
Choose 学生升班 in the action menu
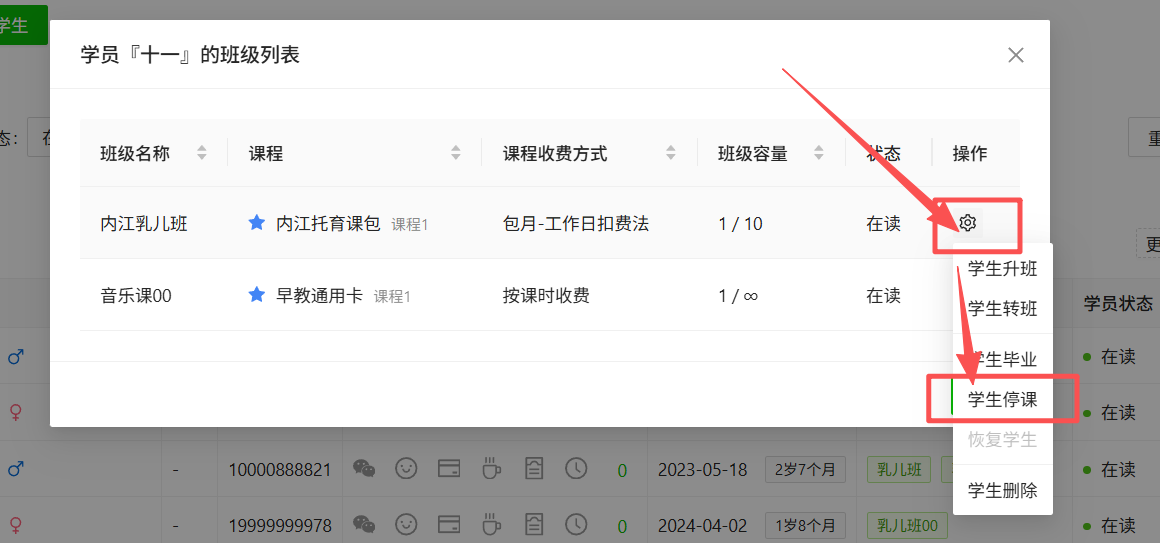[x=1002, y=268]
